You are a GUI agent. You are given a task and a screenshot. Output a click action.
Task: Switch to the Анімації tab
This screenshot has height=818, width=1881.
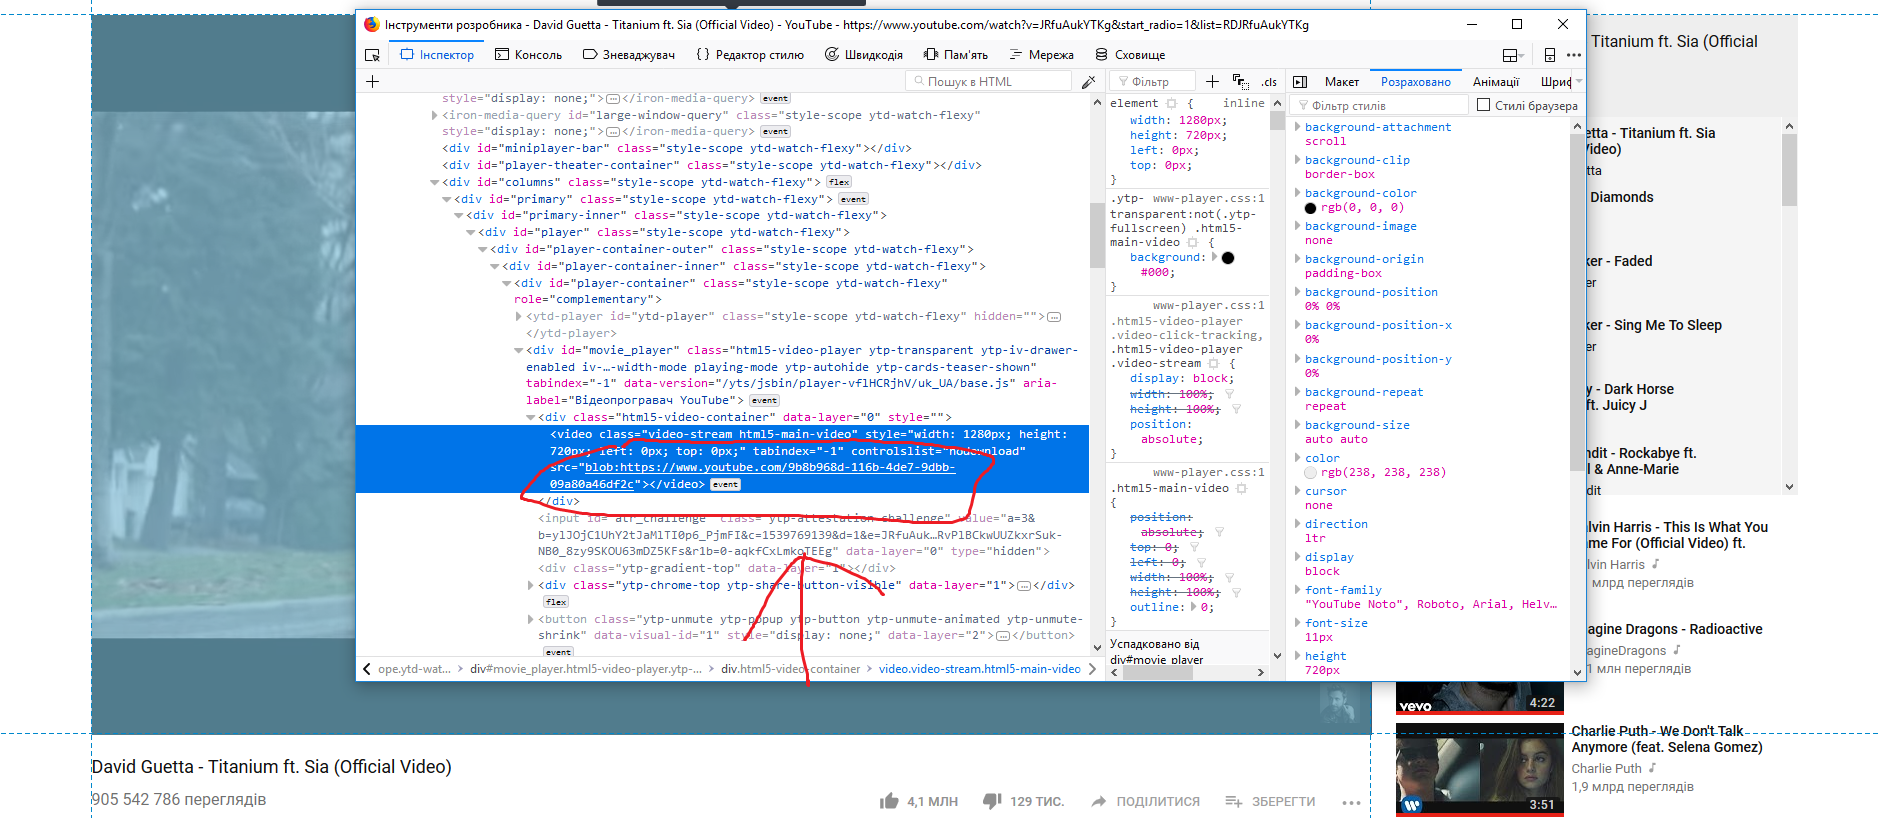1496,82
